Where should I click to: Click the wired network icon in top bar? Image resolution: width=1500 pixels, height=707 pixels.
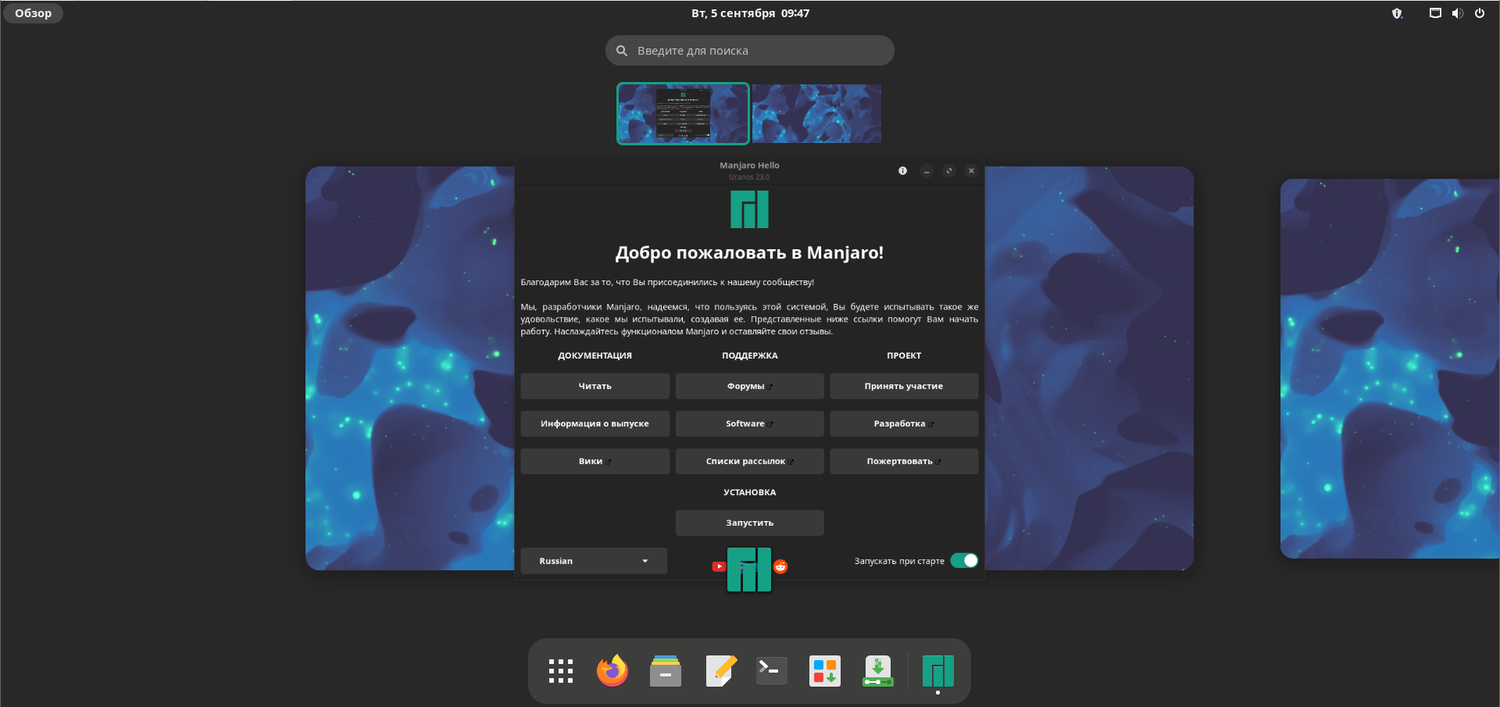1435,13
